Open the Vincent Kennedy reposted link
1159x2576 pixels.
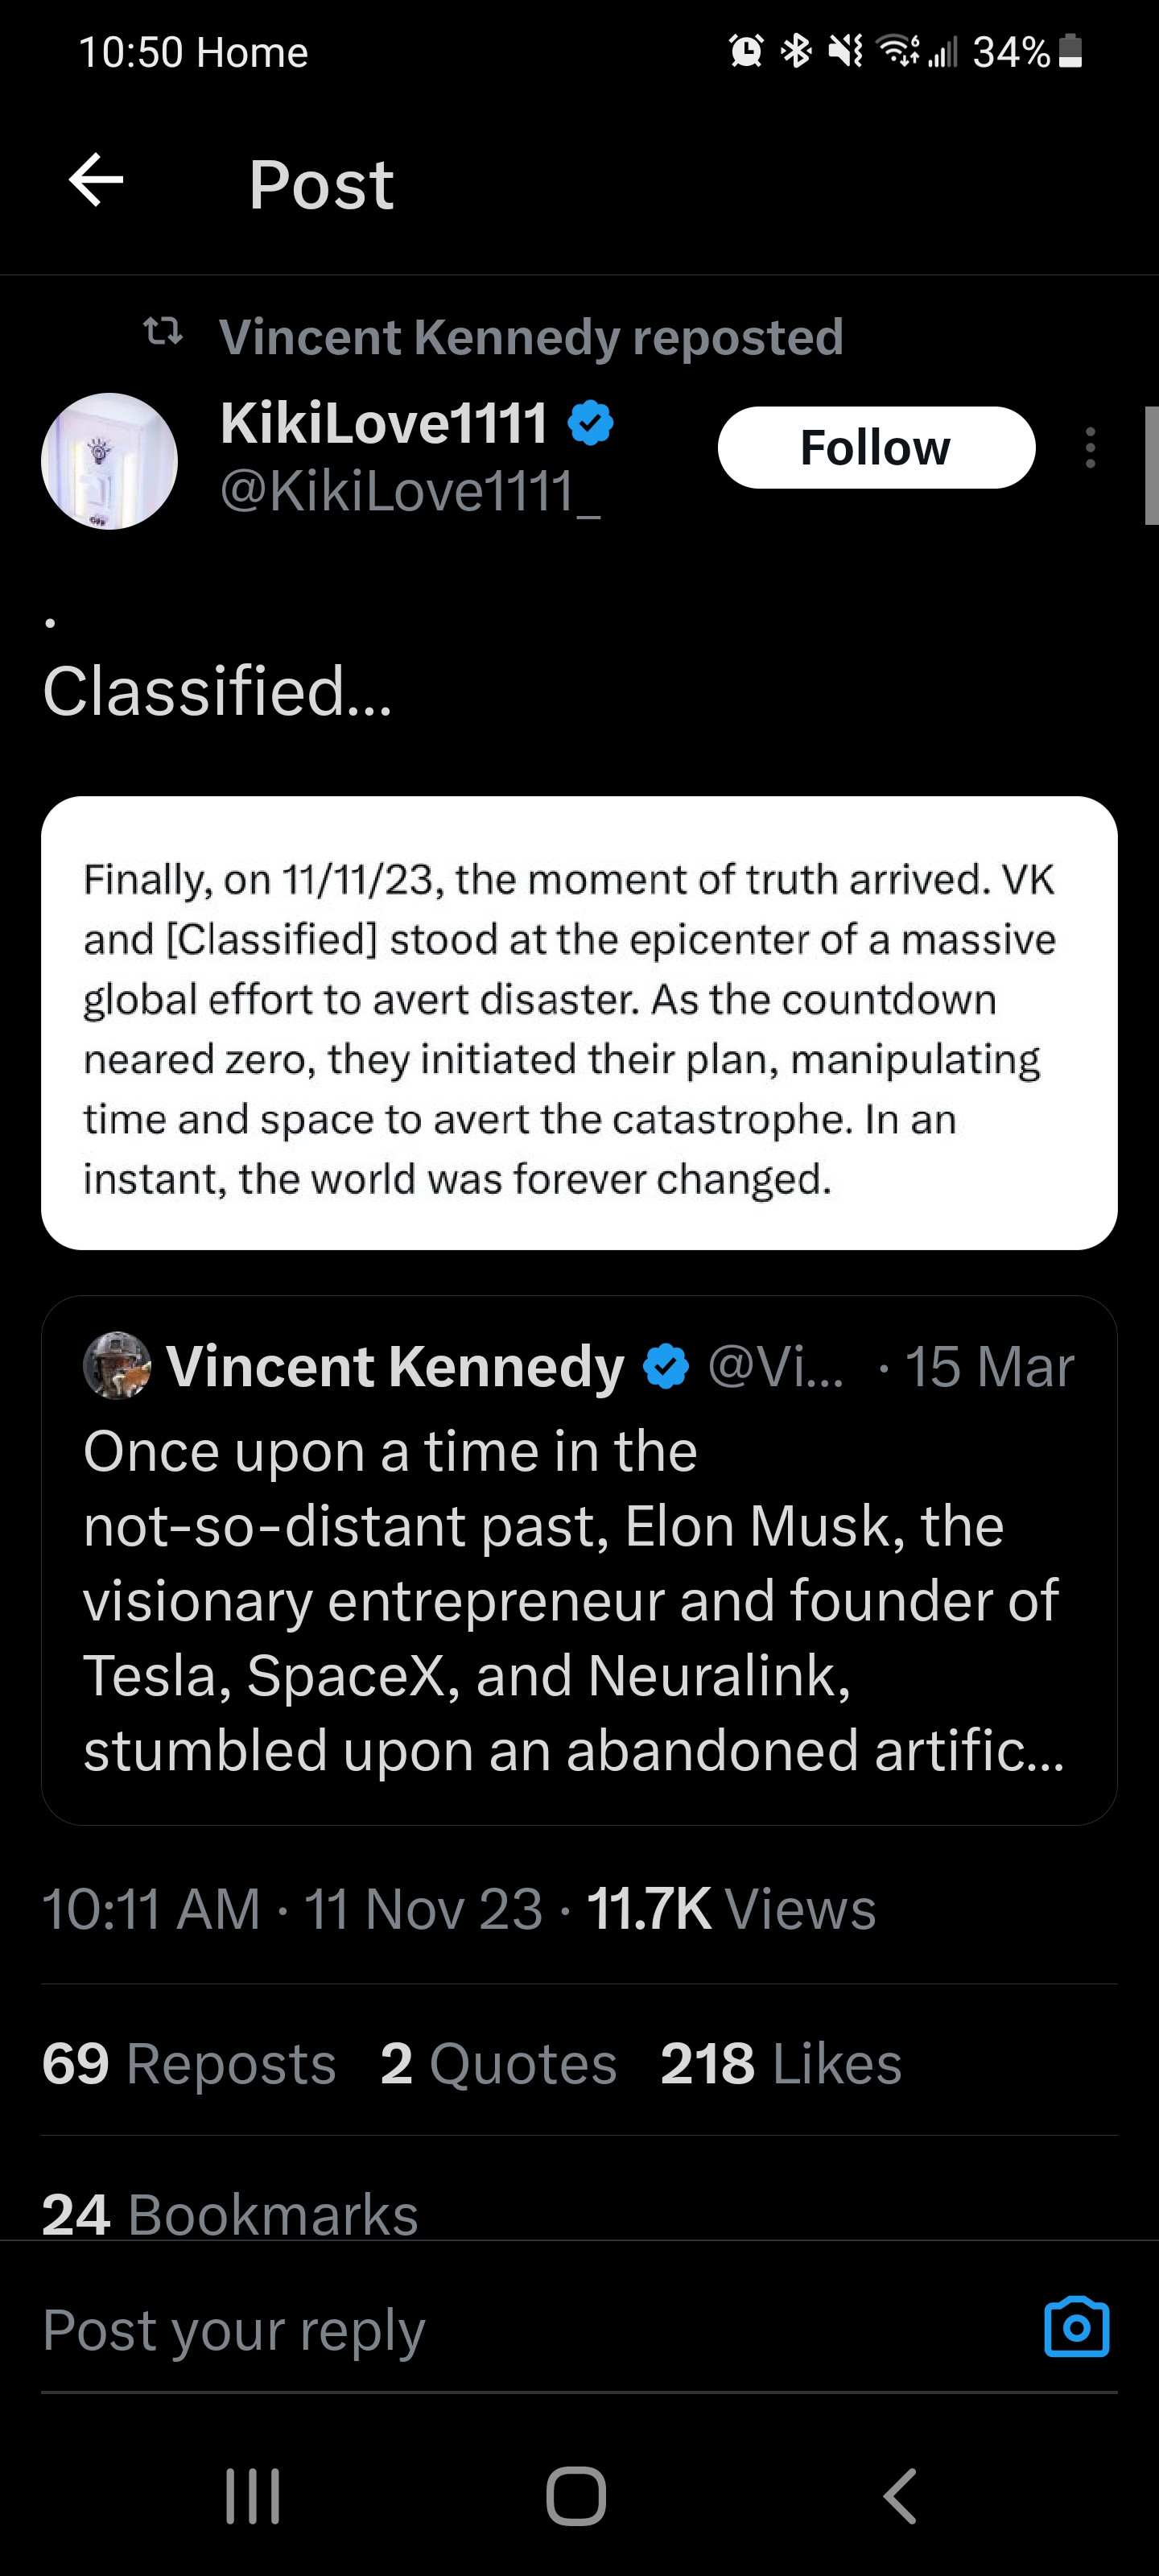click(x=530, y=337)
